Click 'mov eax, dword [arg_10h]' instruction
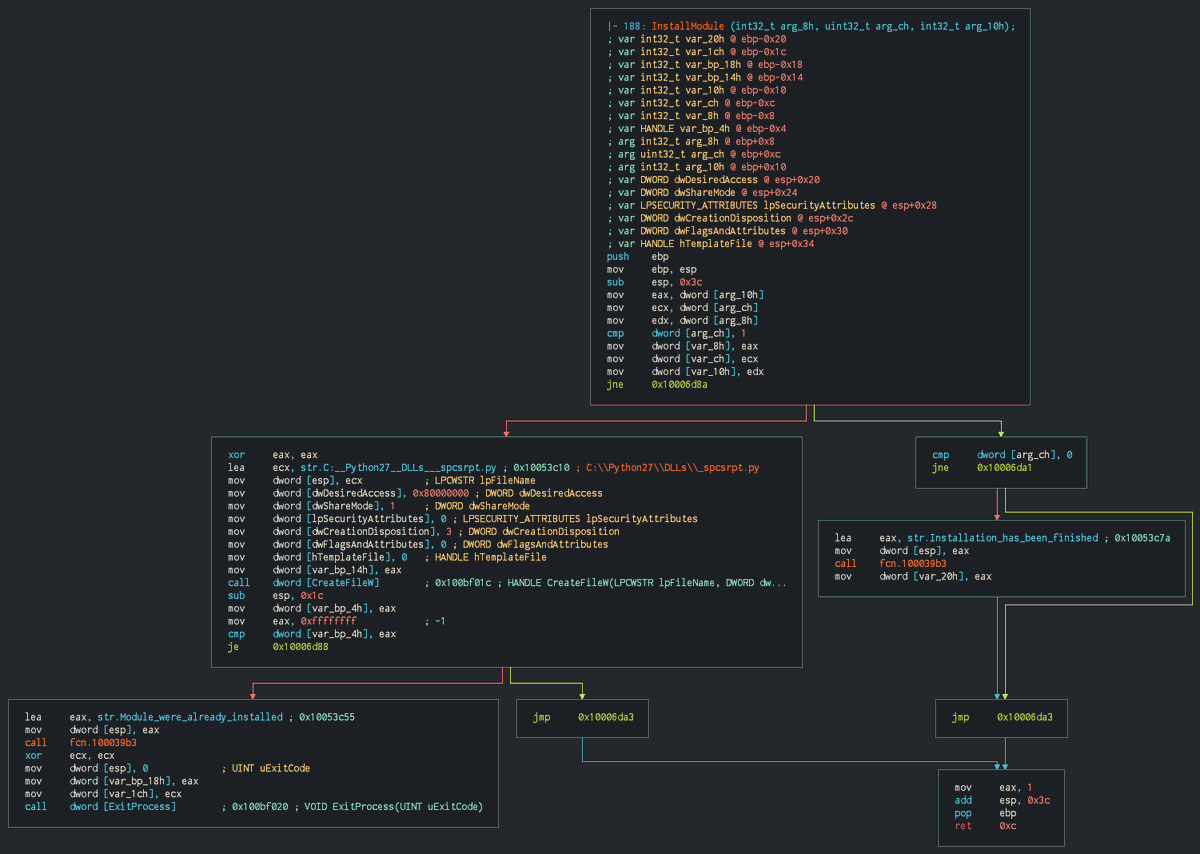Screen dimensions: 1200x854 pyautogui.click(x=685, y=295)
